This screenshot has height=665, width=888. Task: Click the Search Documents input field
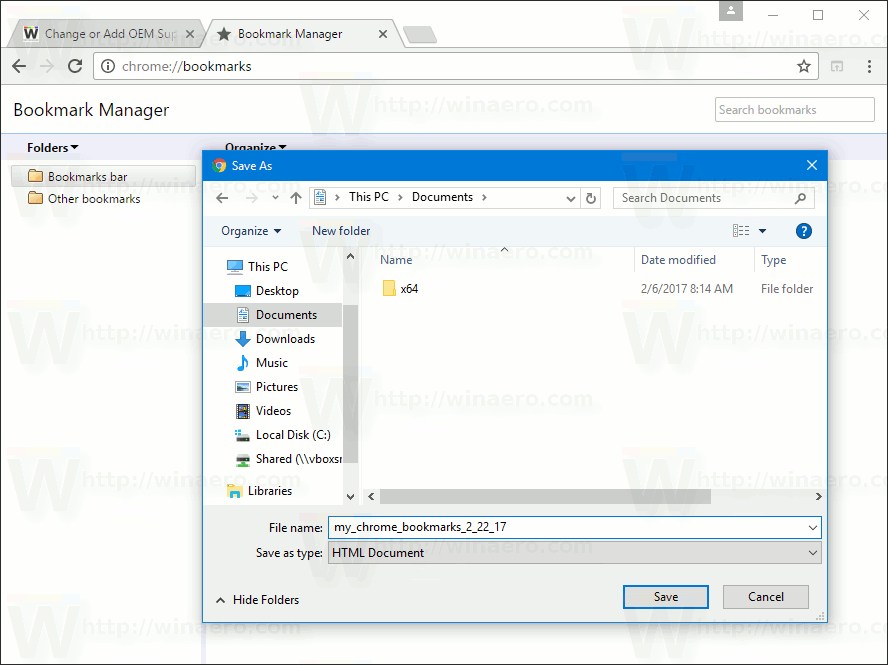tap(700, 198)
